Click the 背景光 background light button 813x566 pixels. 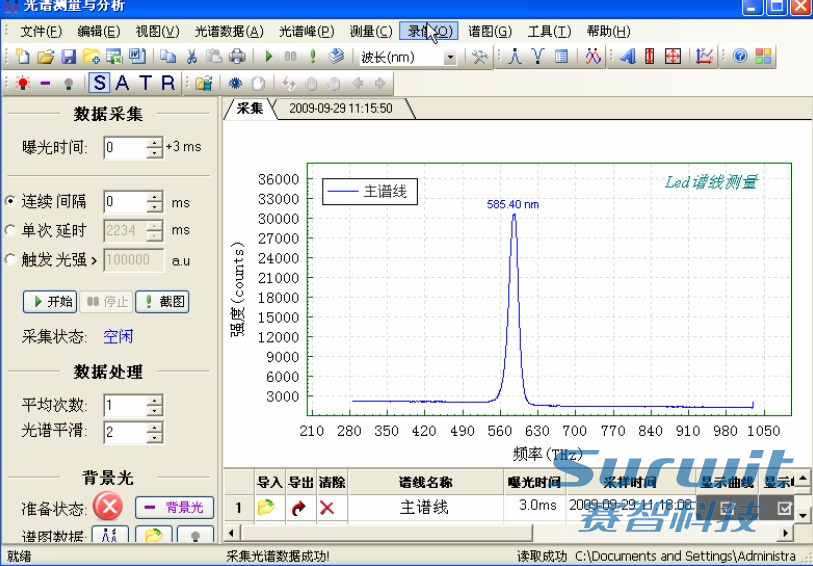click(x=174, y=507)
